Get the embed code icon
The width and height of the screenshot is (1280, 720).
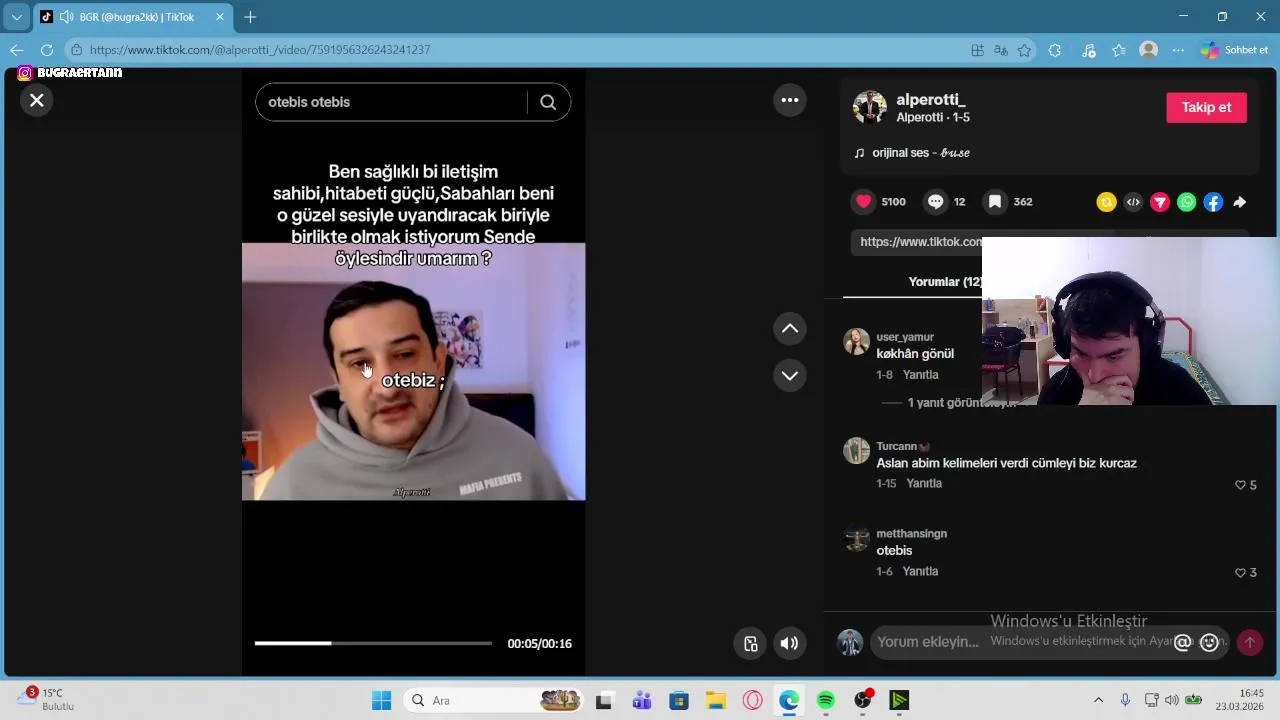tap(1133, 202)
